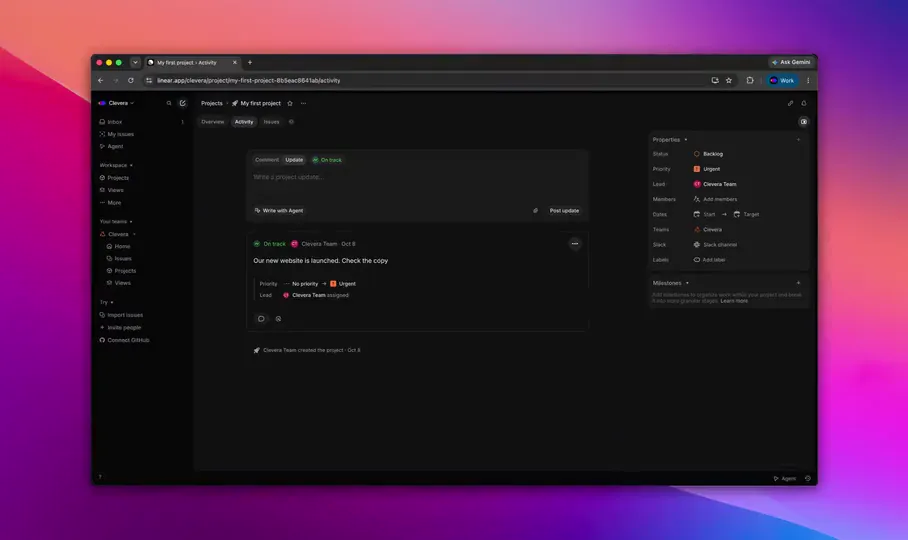Open the Agent button in bottom bar
This screenshot has width=908, height=540.
click(x=785, y=479)
